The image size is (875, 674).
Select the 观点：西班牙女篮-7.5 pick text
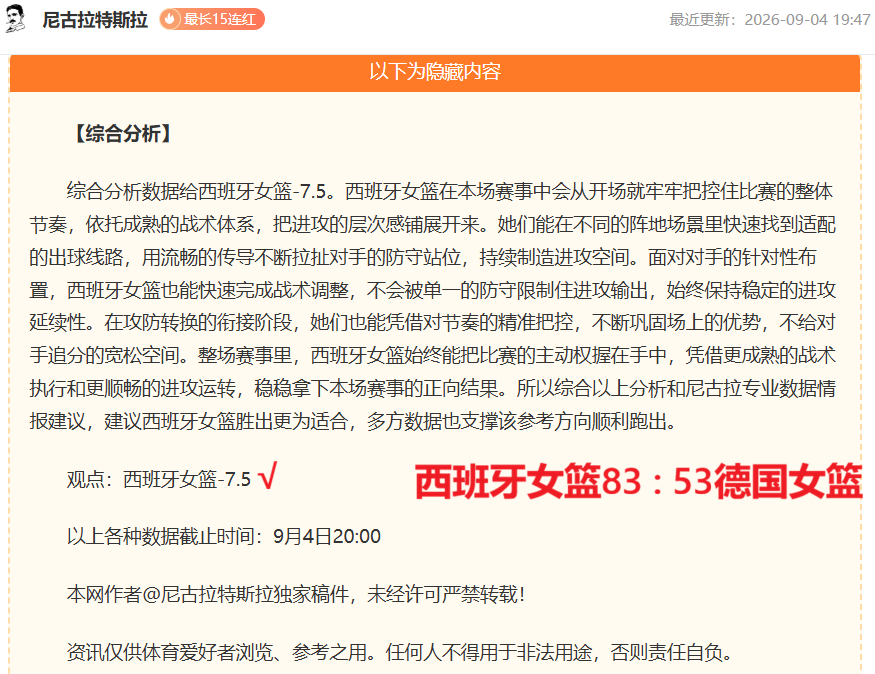158,479
